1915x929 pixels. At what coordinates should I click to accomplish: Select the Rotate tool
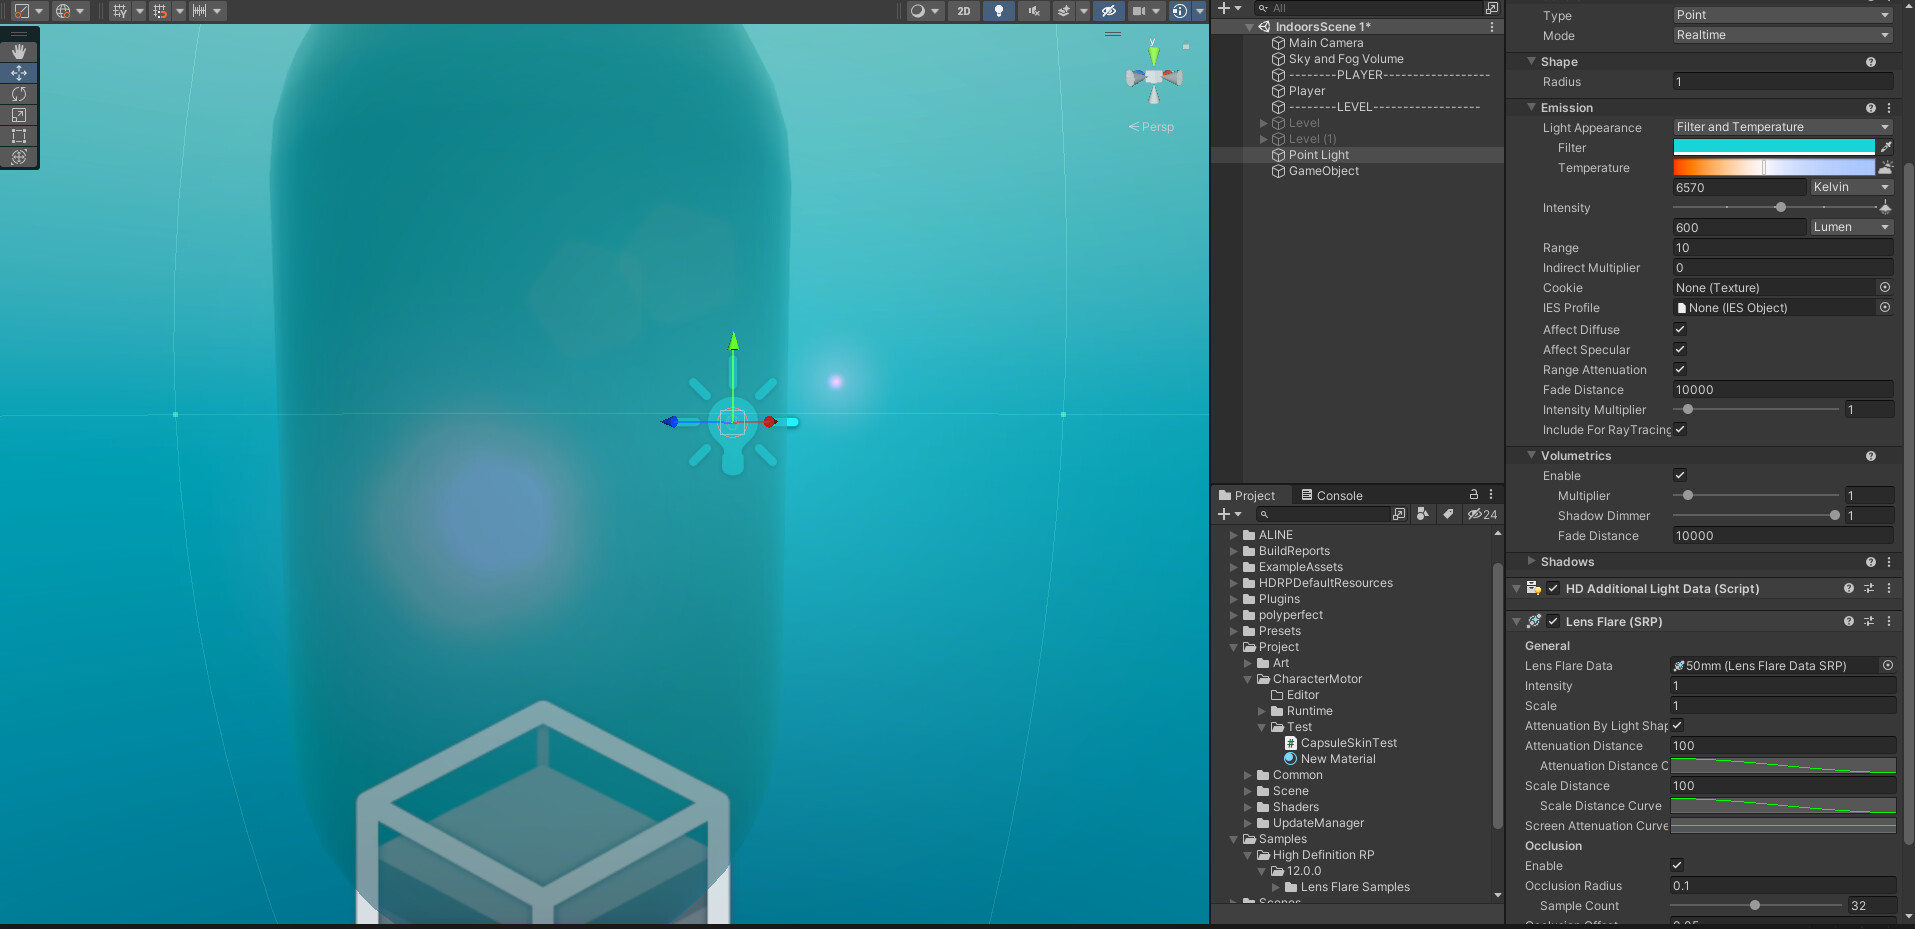pyautogui.click(x=18, y=93)
